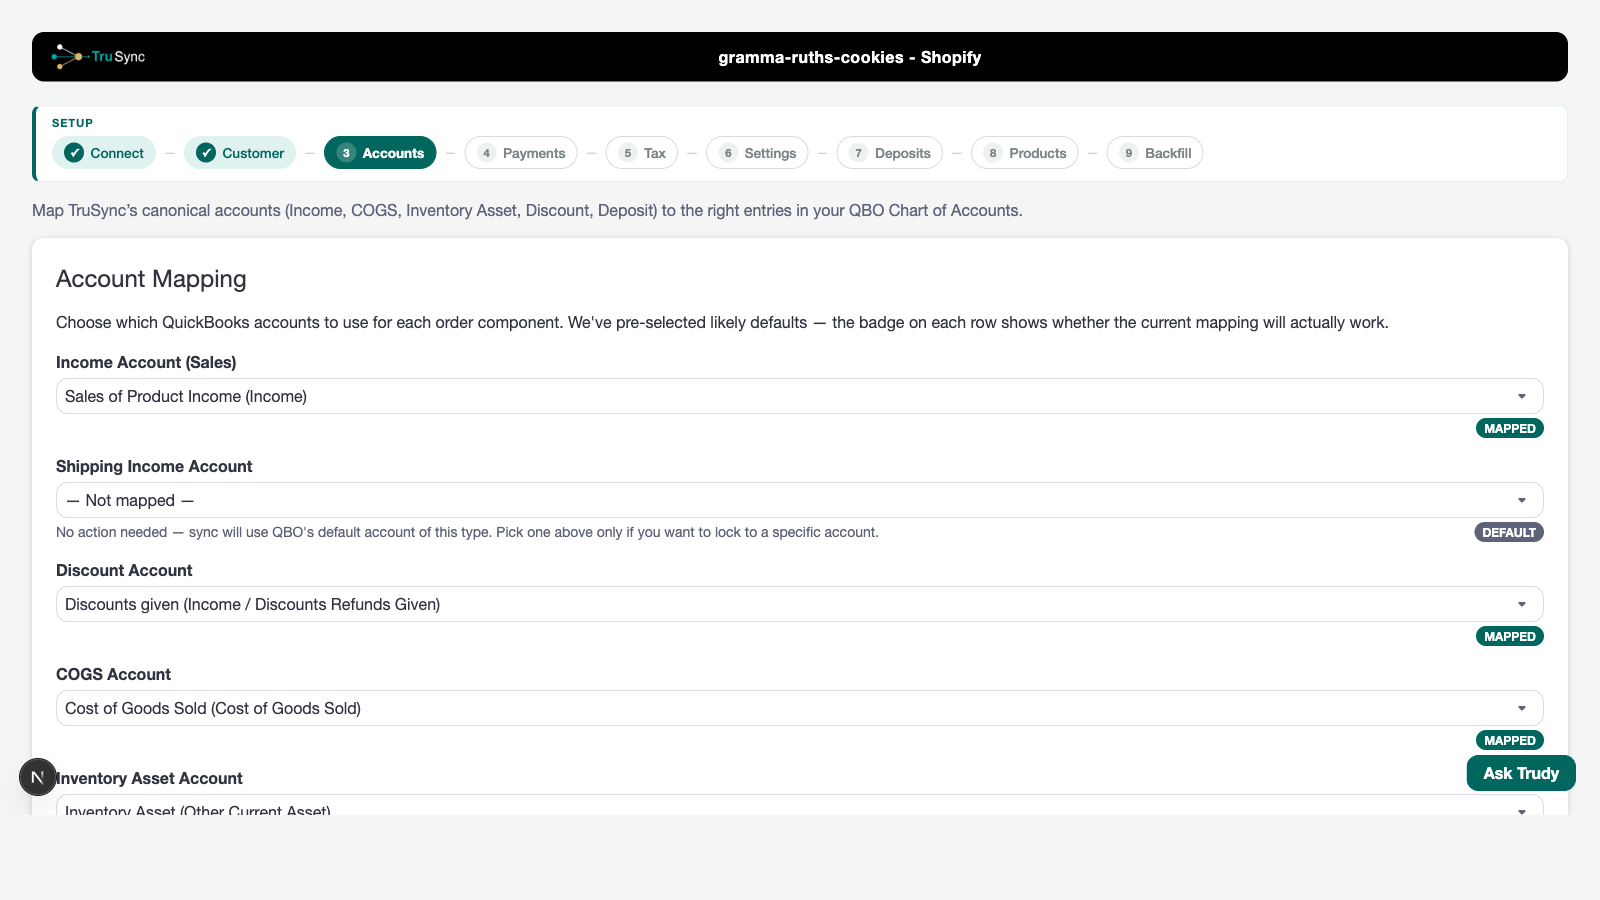
Task: Click the MAPPED badge under Income Account
Action: (x=1510, y=428)
